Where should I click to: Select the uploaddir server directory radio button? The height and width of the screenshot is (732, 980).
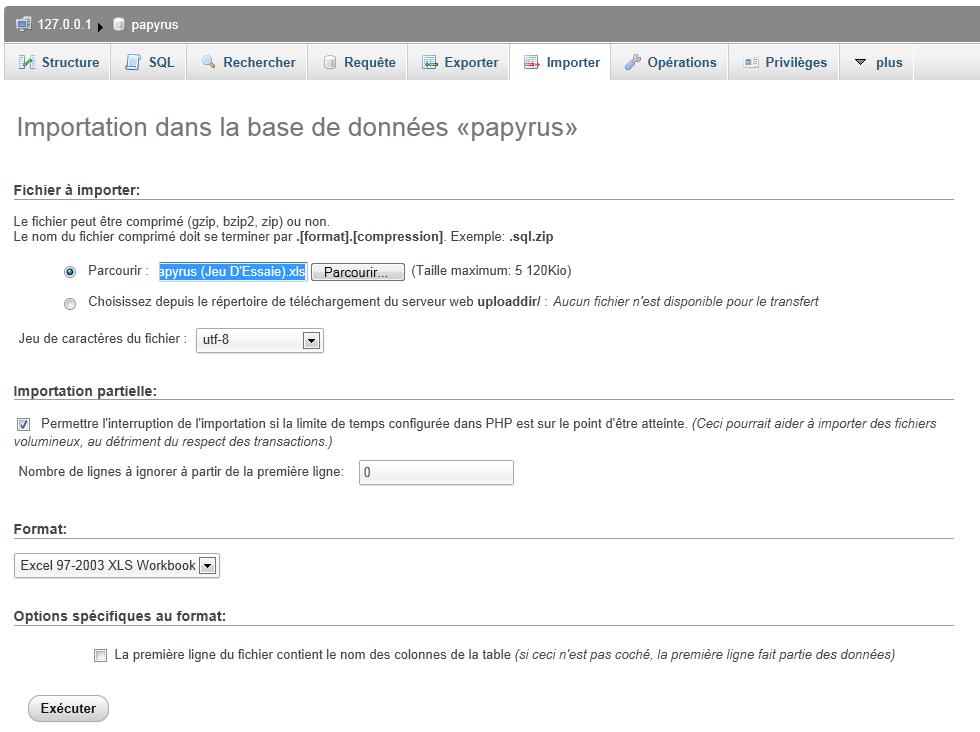(x=70, y=303)
